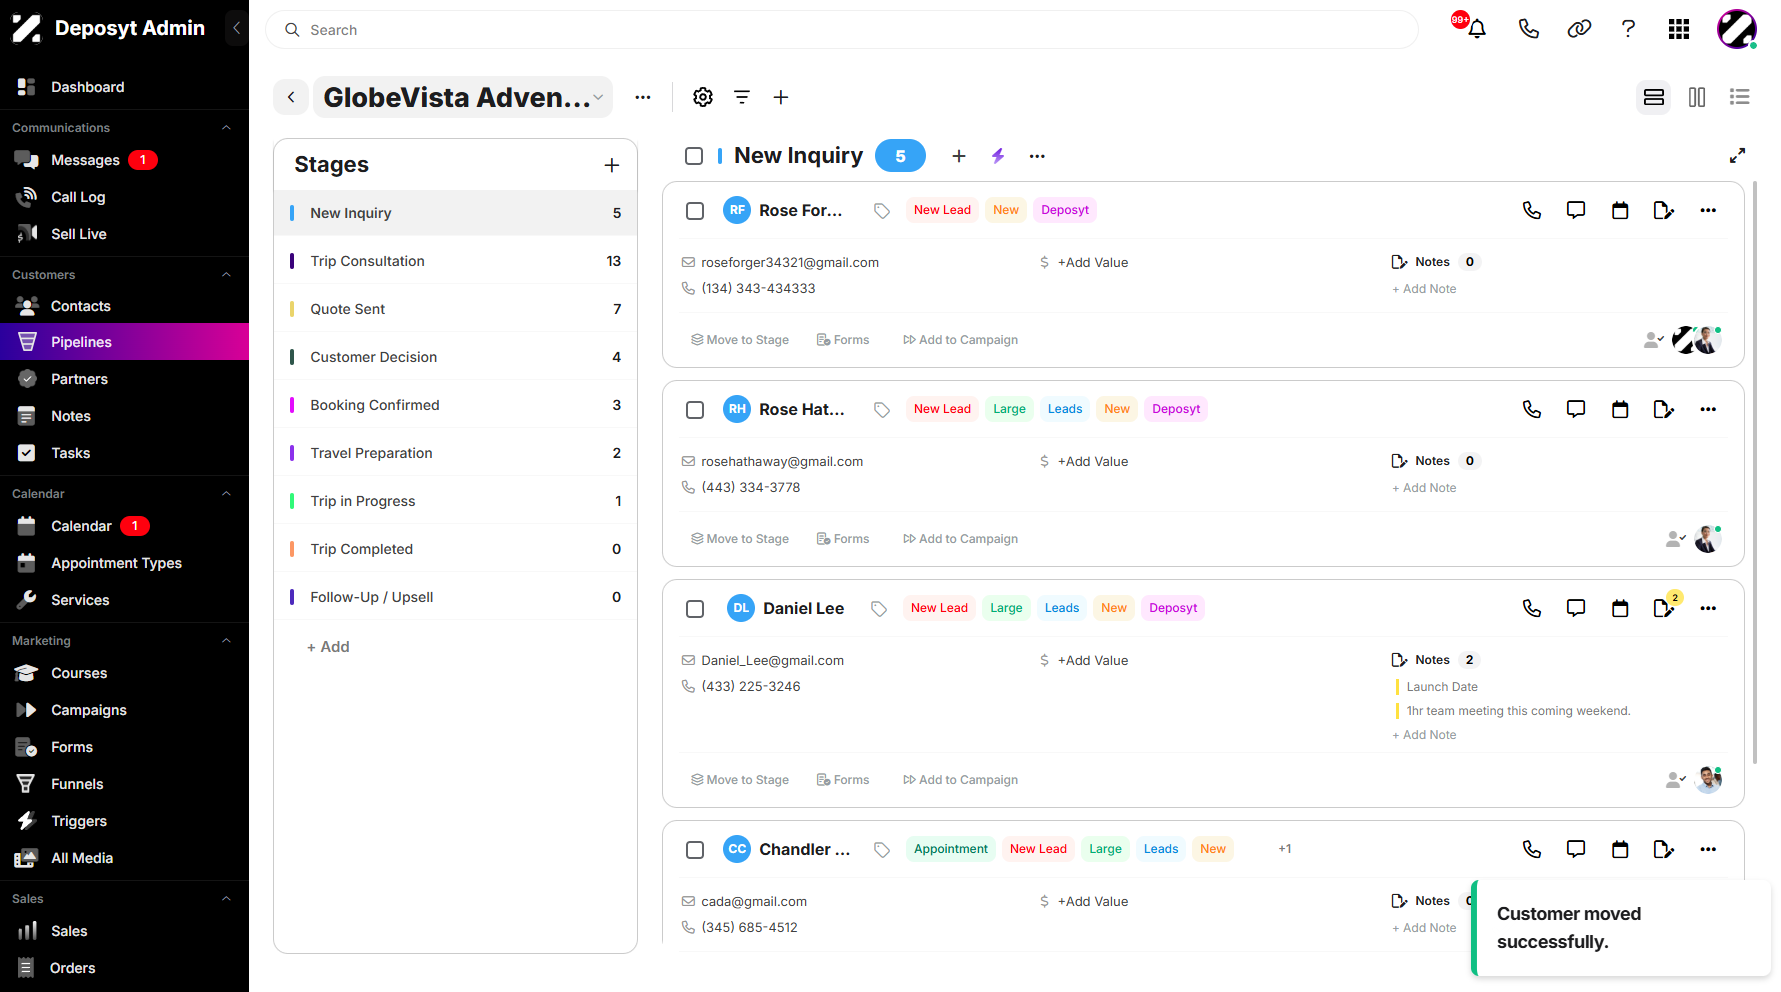
Task: Open Daniel Lee's notes icon with the 2 badge
Action: point(1665,607)
